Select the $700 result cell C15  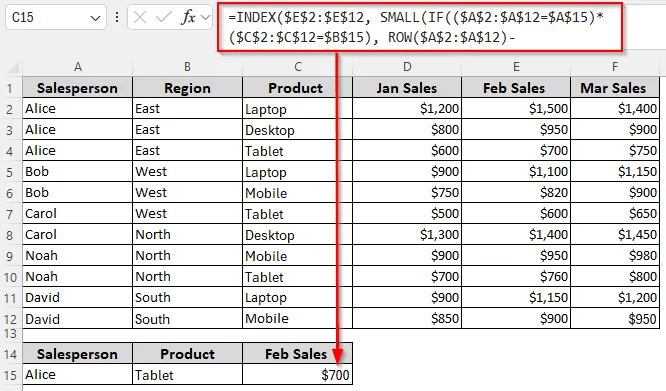pos(297,374)
